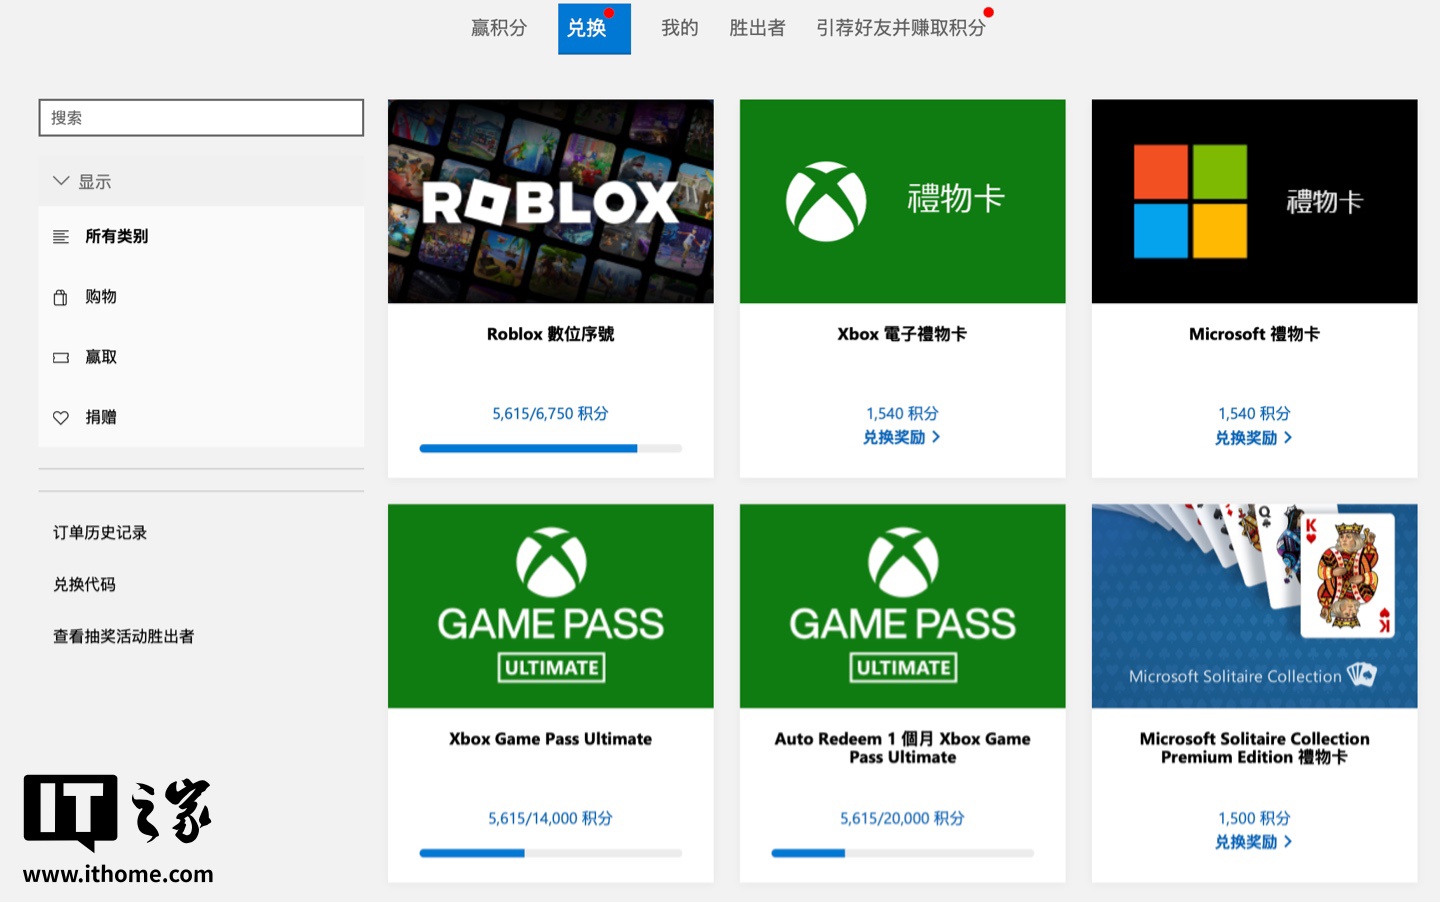The image size is (1440, 902).
Task: Open the Microsoft 禮物卡 black image
Action: tap(1255, 201)
